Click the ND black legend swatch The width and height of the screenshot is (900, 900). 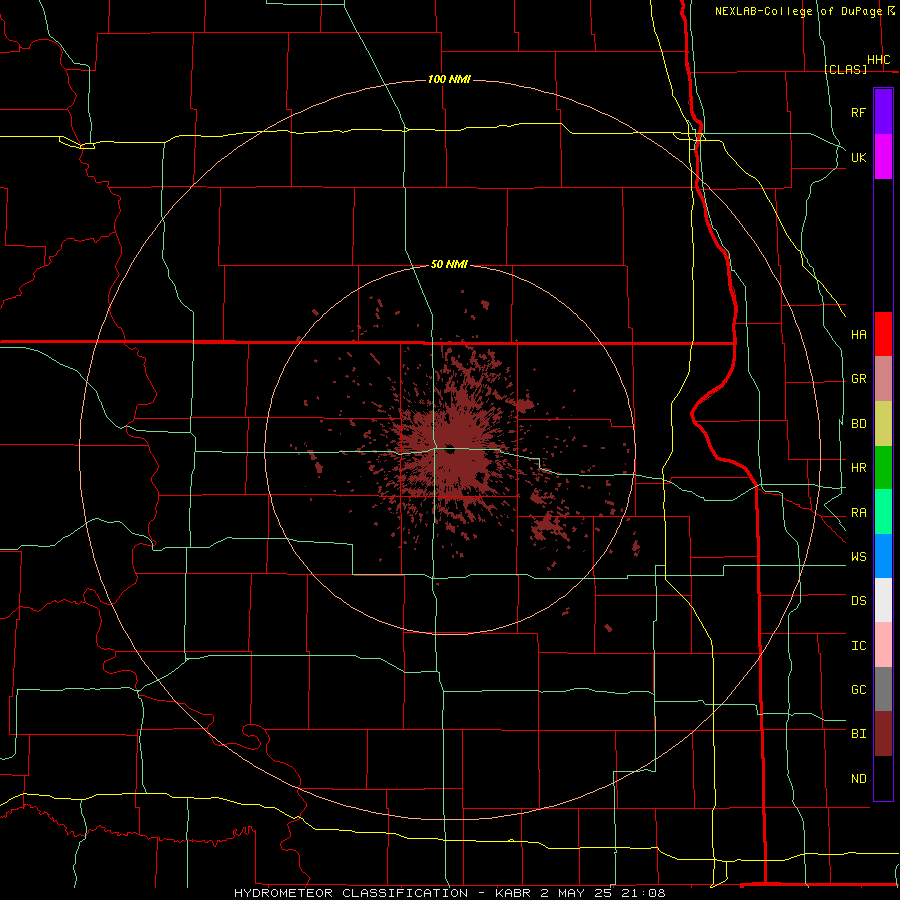click(883, 778)
